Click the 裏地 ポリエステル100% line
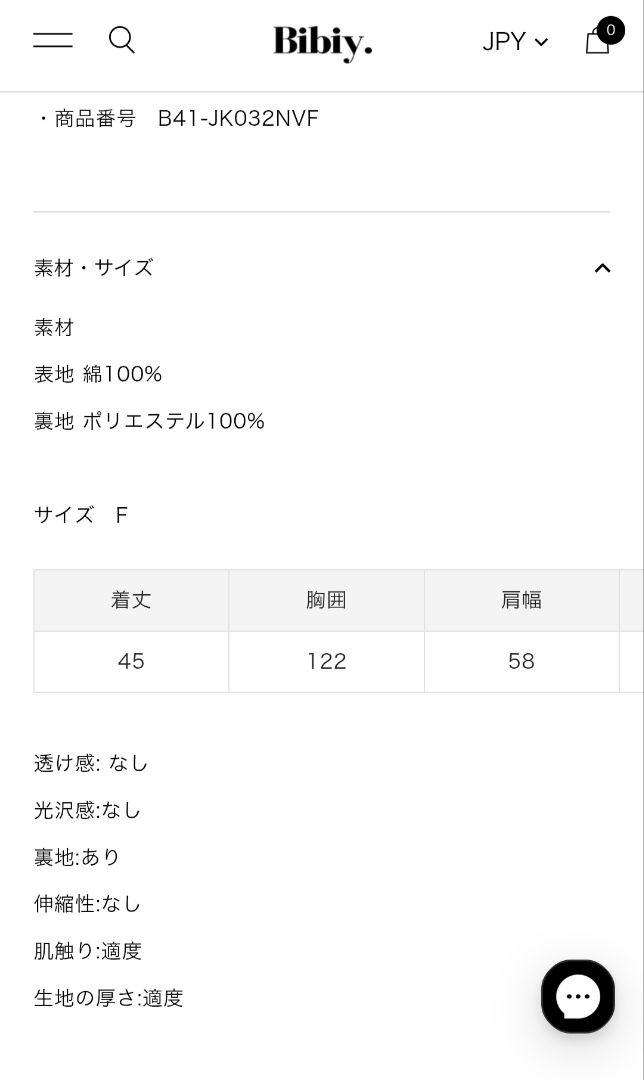644x1080 pixels. (x=149, y=421)
